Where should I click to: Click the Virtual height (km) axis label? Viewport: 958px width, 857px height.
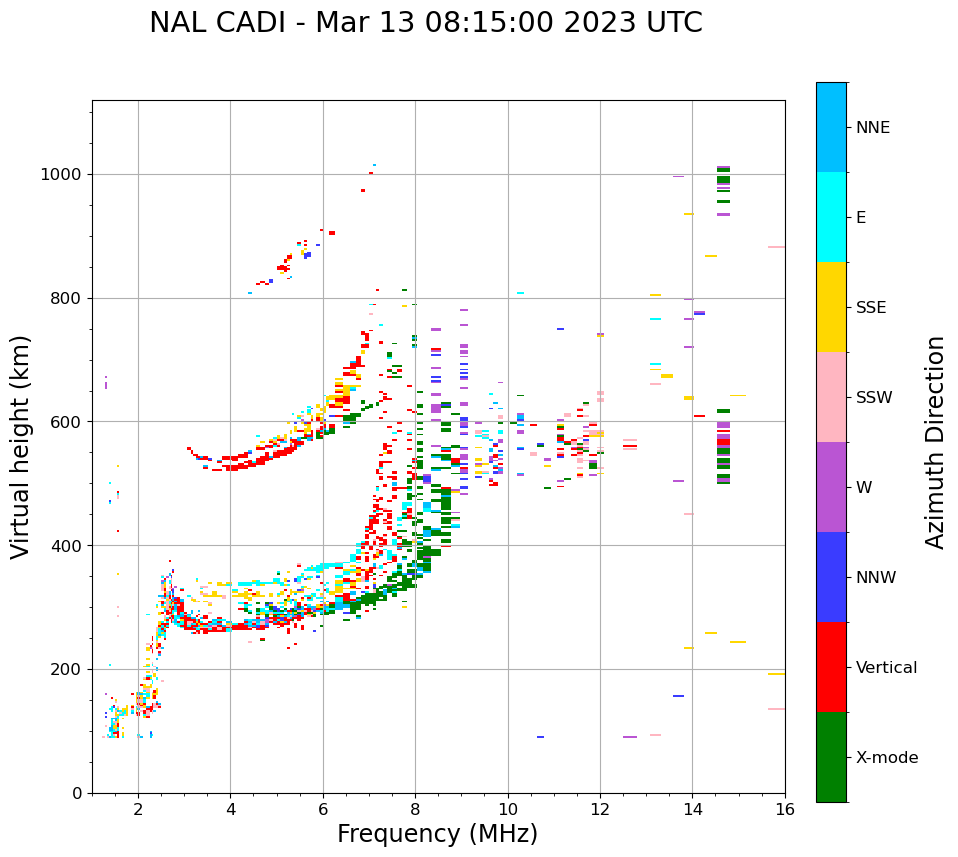click(21, 447)
